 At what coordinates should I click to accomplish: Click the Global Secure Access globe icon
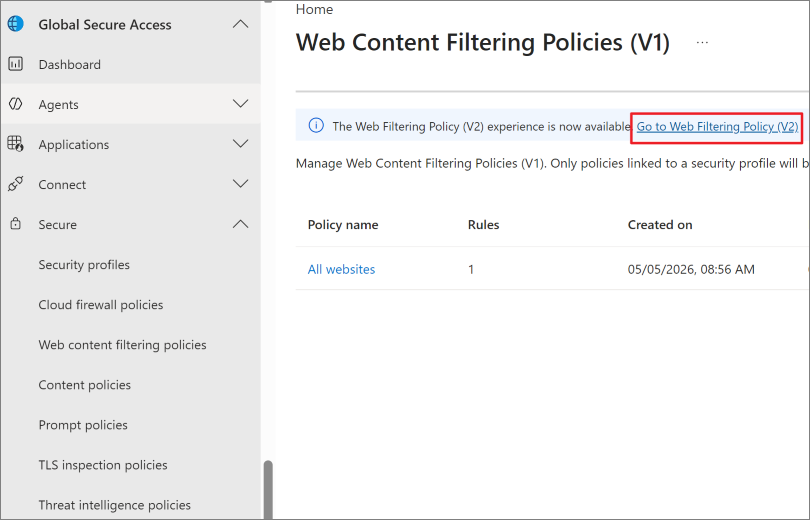[15, 24]
